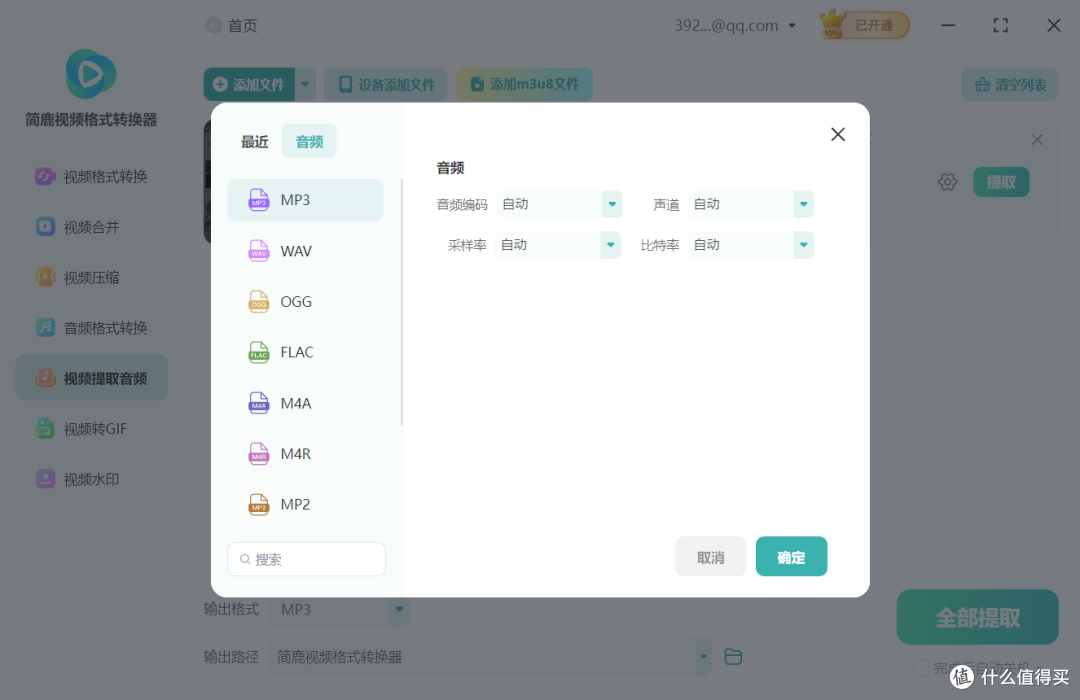
Task: Open 音频格式转换 in the sidebar
Action: [x=92, y=328]
